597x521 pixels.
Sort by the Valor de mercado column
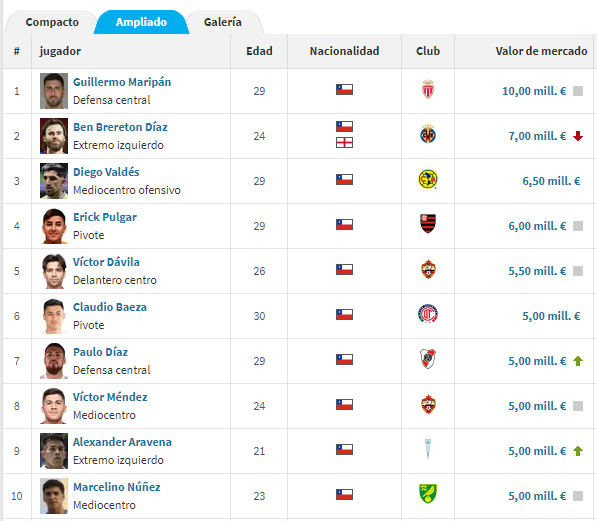[x=541, y=51]
